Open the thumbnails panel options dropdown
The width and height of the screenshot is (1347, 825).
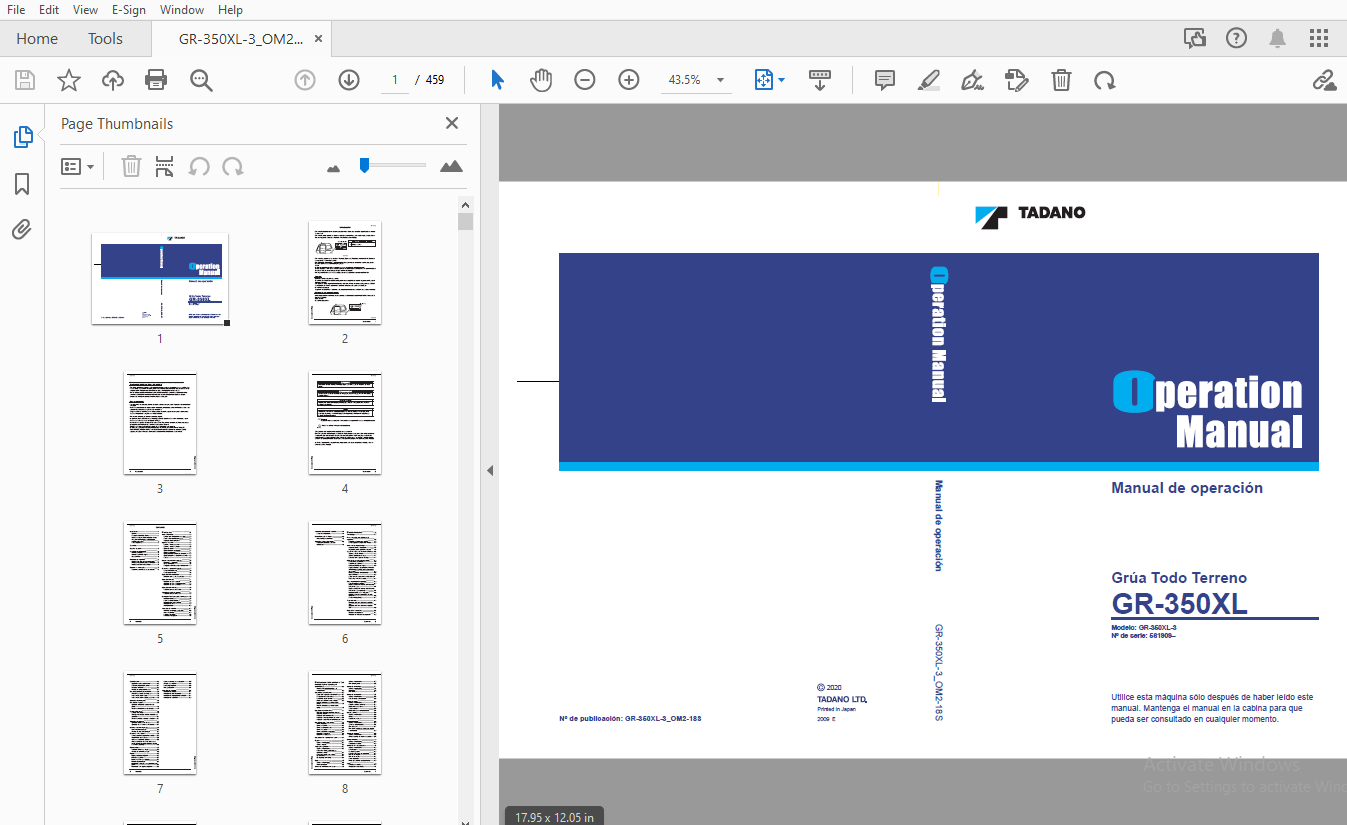pos(78,167)
